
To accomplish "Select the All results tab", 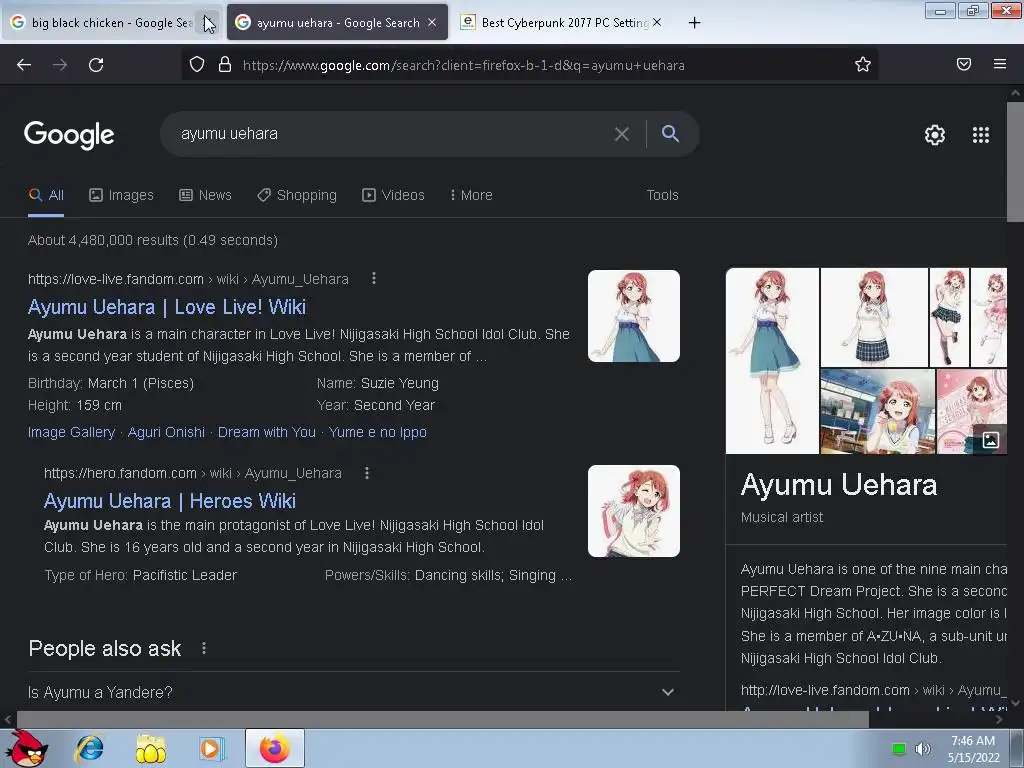I will click(46, 195).
